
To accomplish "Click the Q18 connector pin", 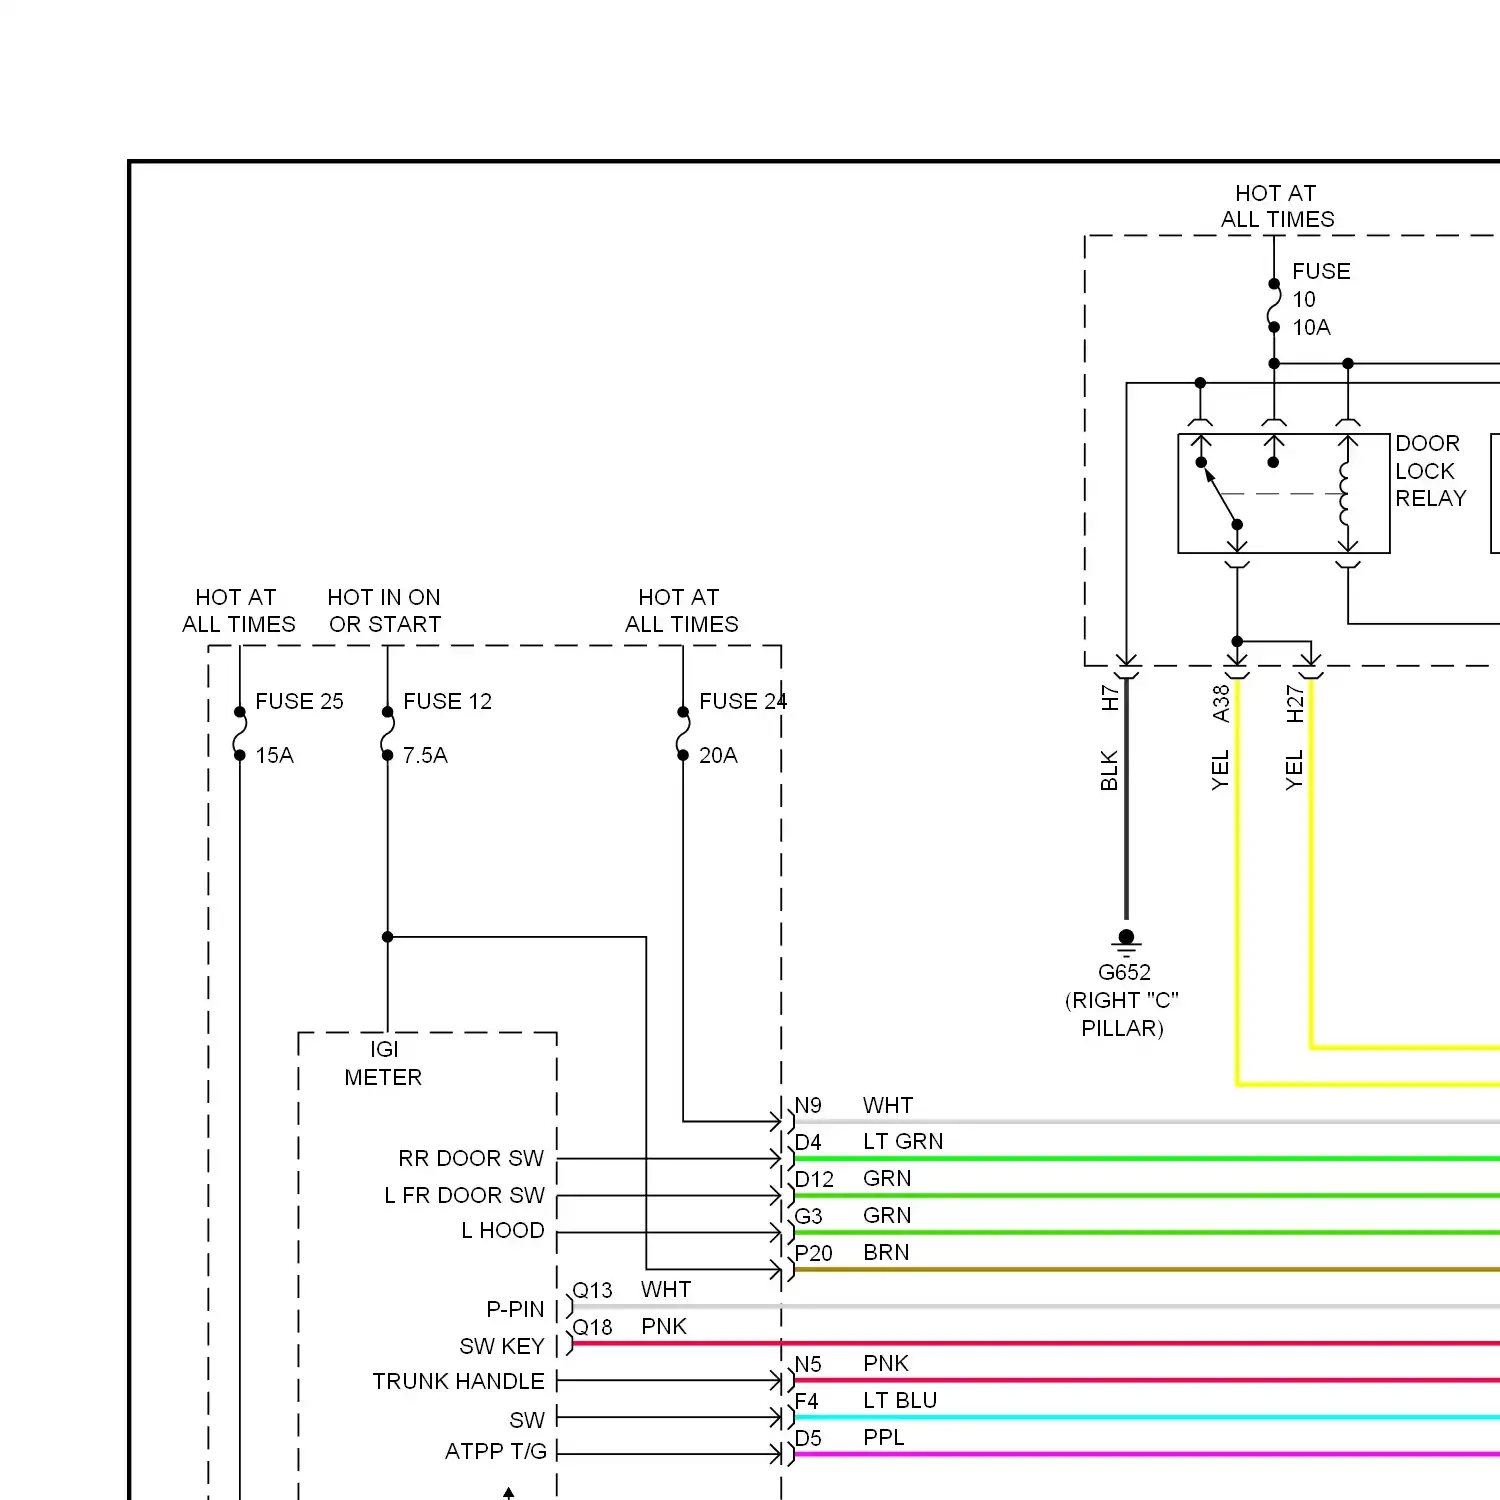I will point(592,1327).
